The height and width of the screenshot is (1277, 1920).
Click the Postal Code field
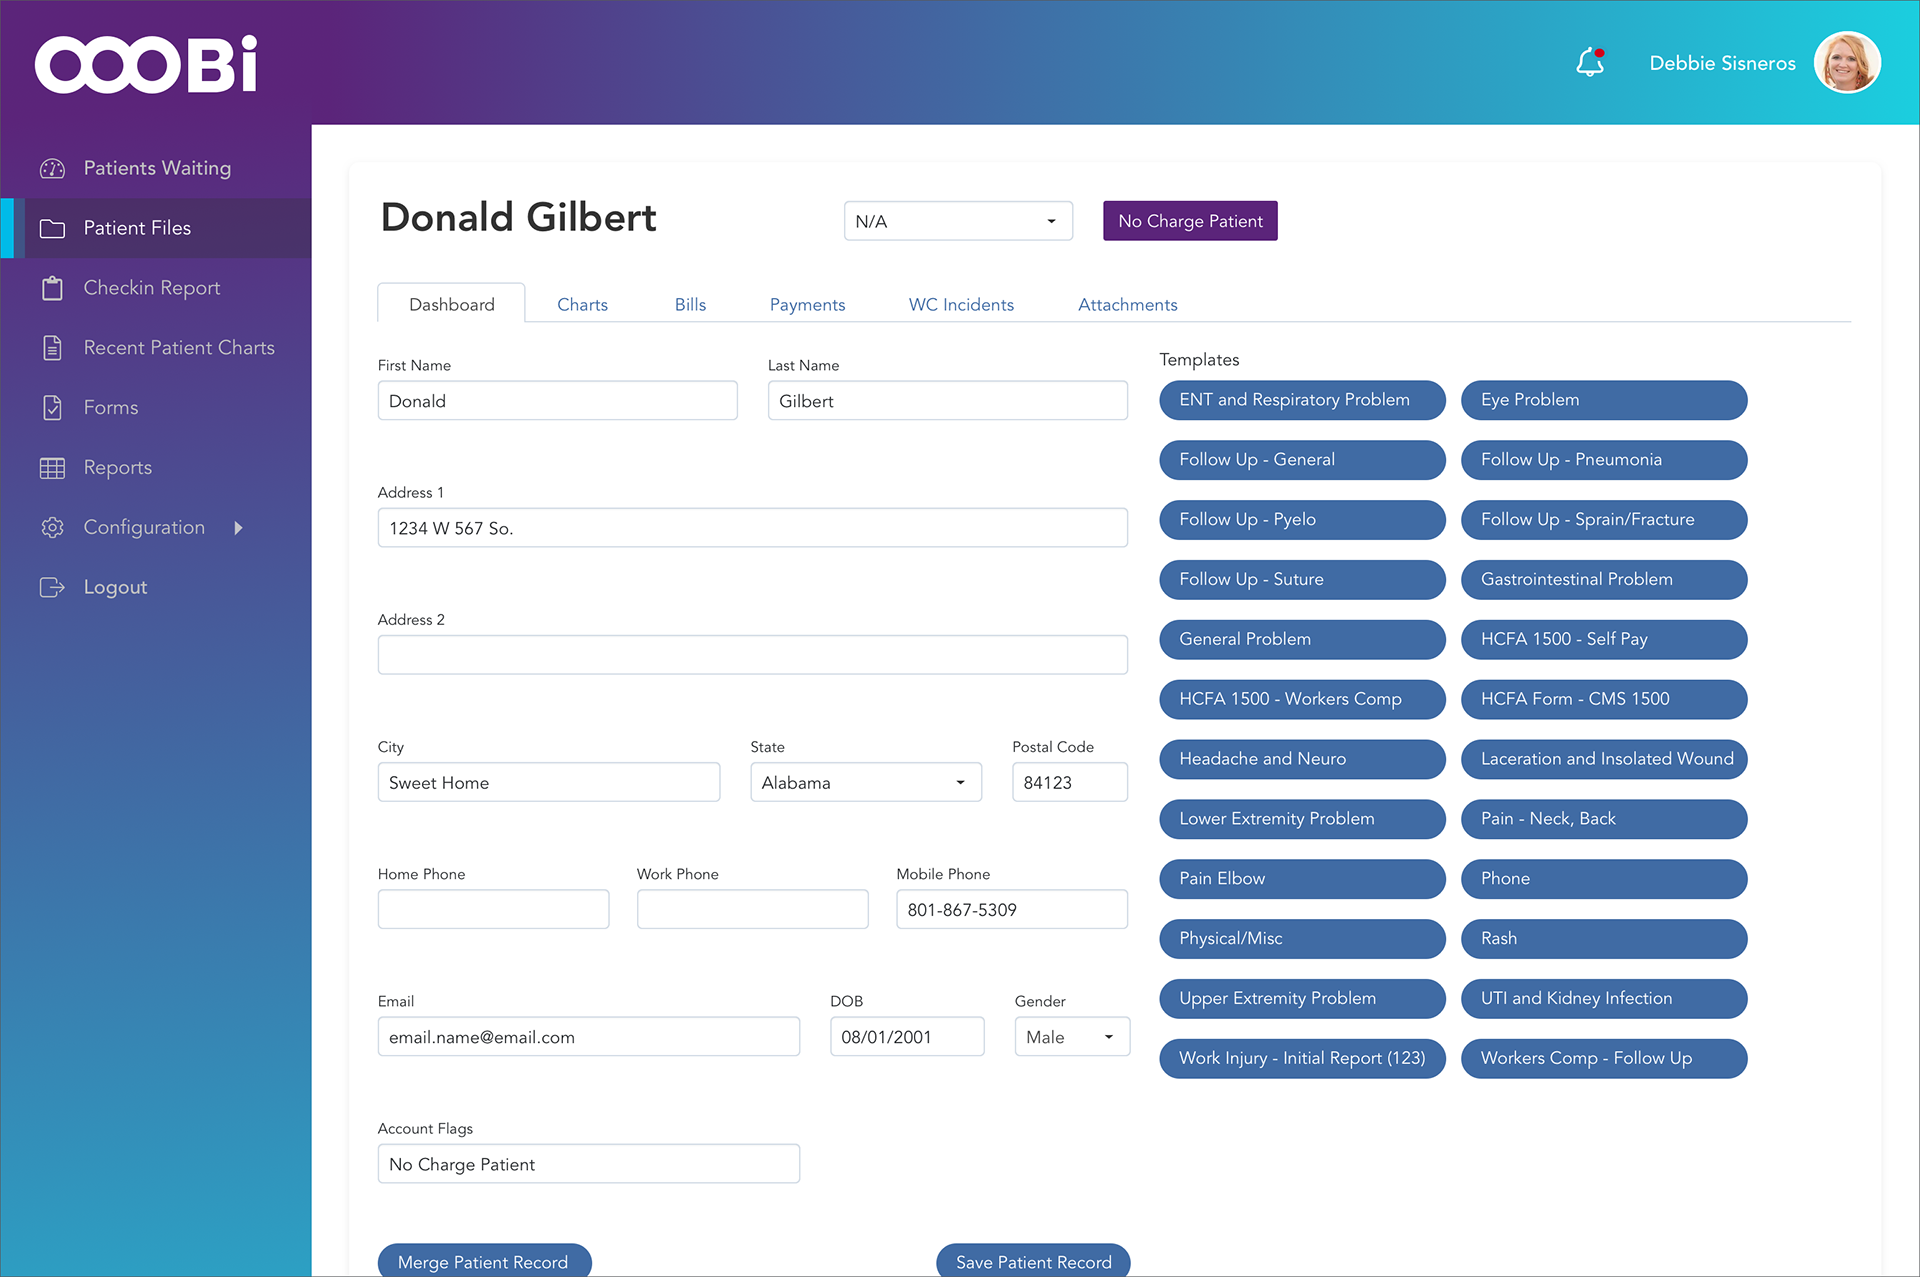coord(1070,782)
